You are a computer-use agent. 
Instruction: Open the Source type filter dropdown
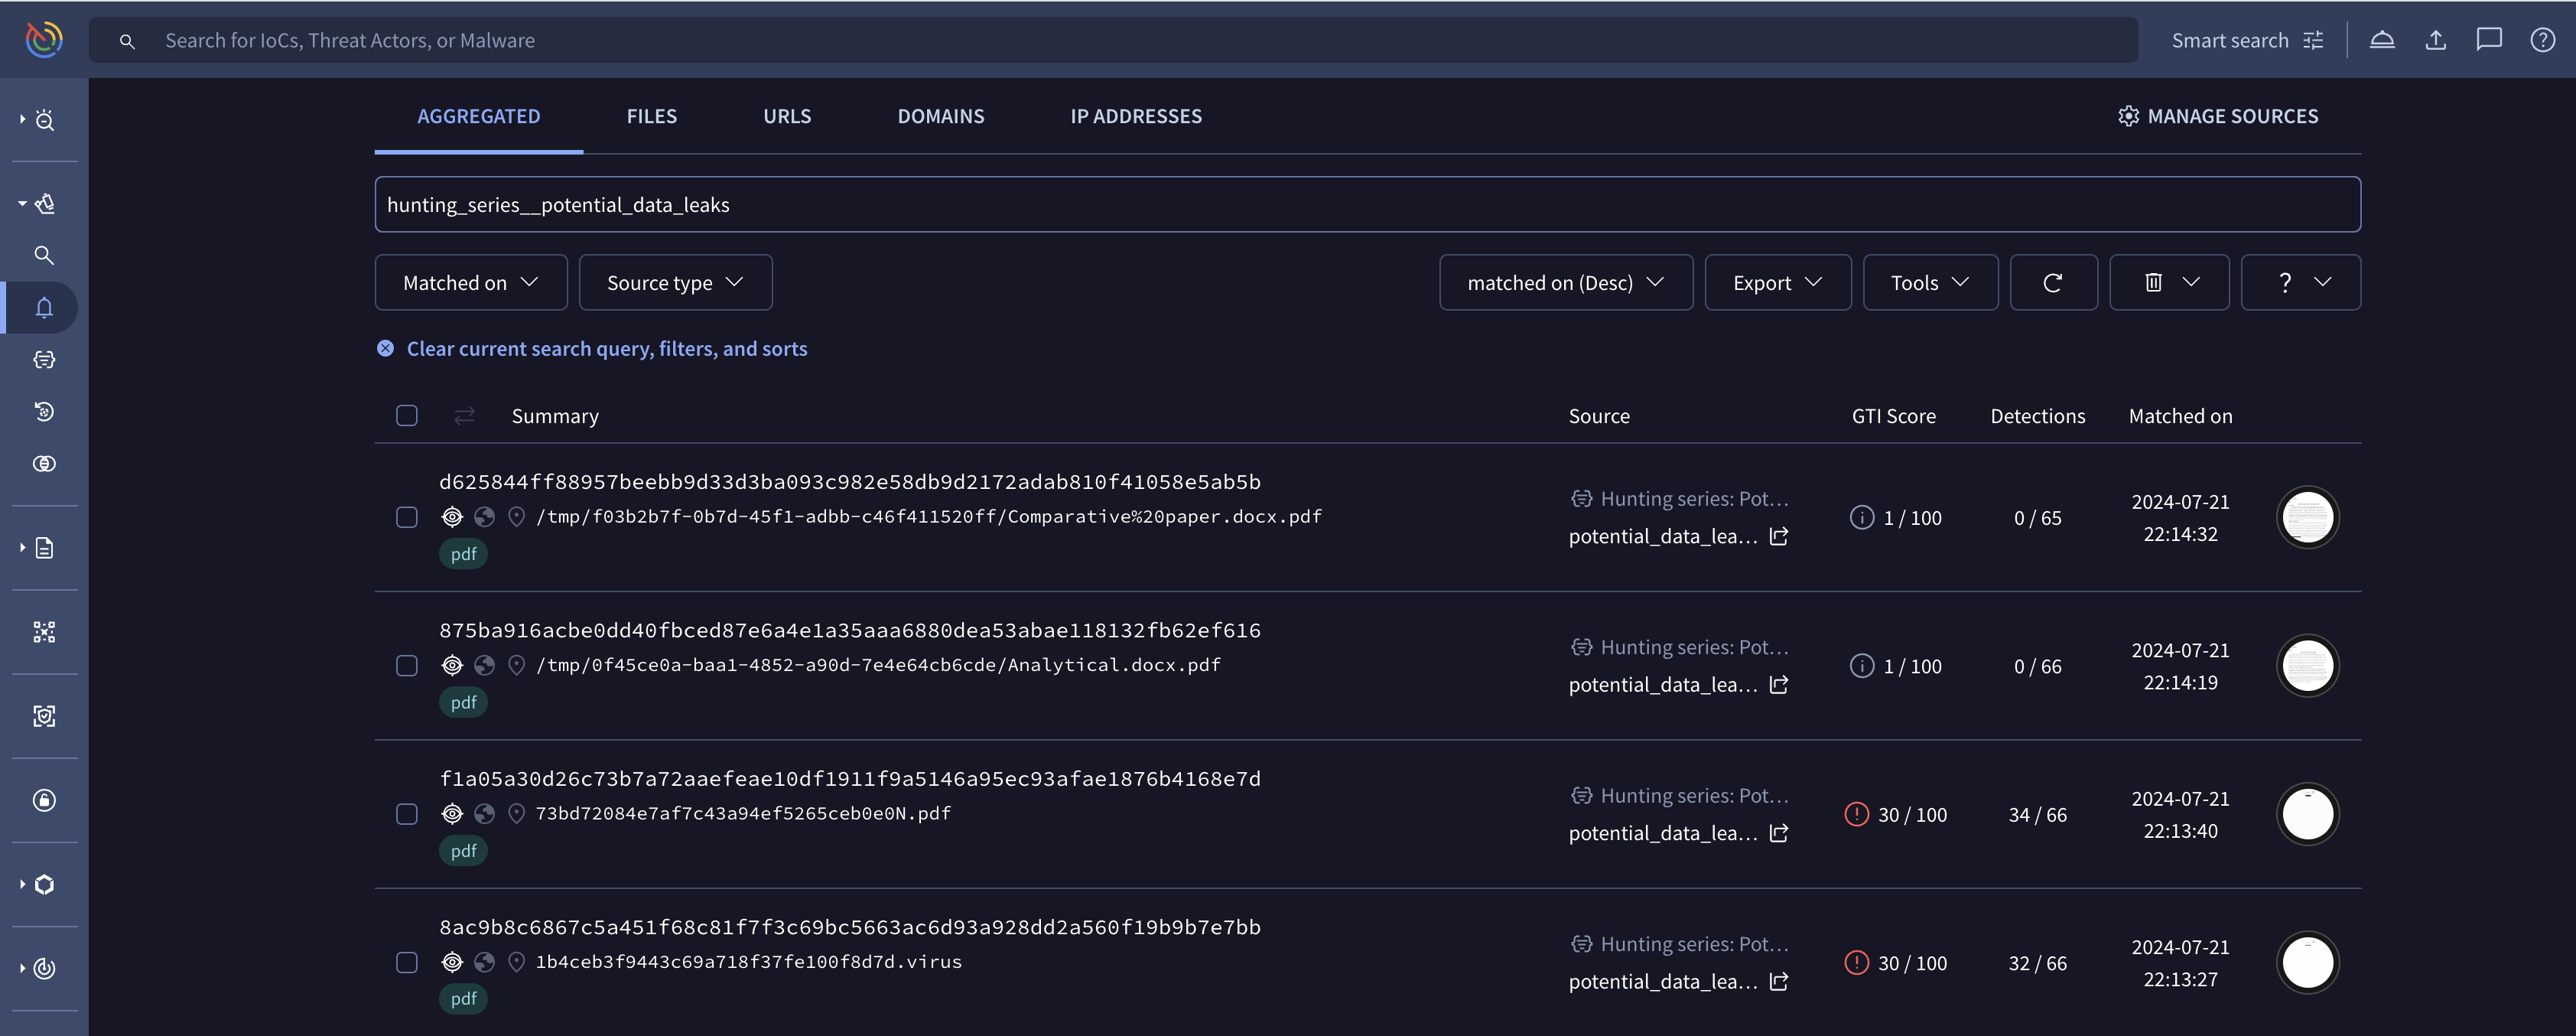coord(674,282)
